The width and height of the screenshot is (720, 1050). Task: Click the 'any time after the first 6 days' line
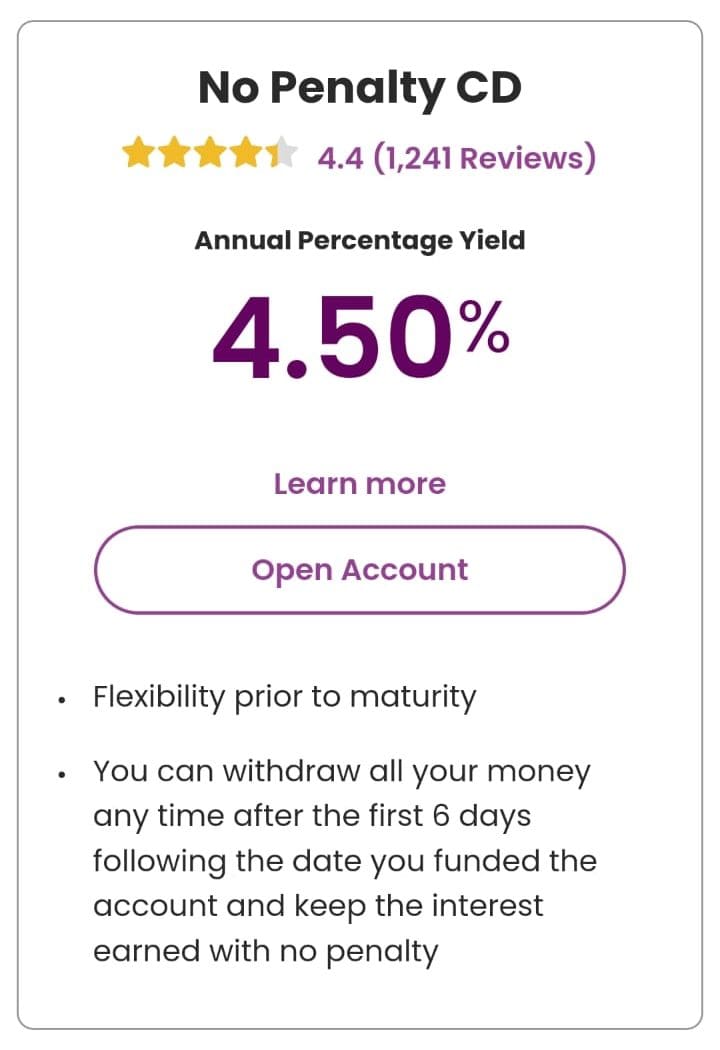311,816
